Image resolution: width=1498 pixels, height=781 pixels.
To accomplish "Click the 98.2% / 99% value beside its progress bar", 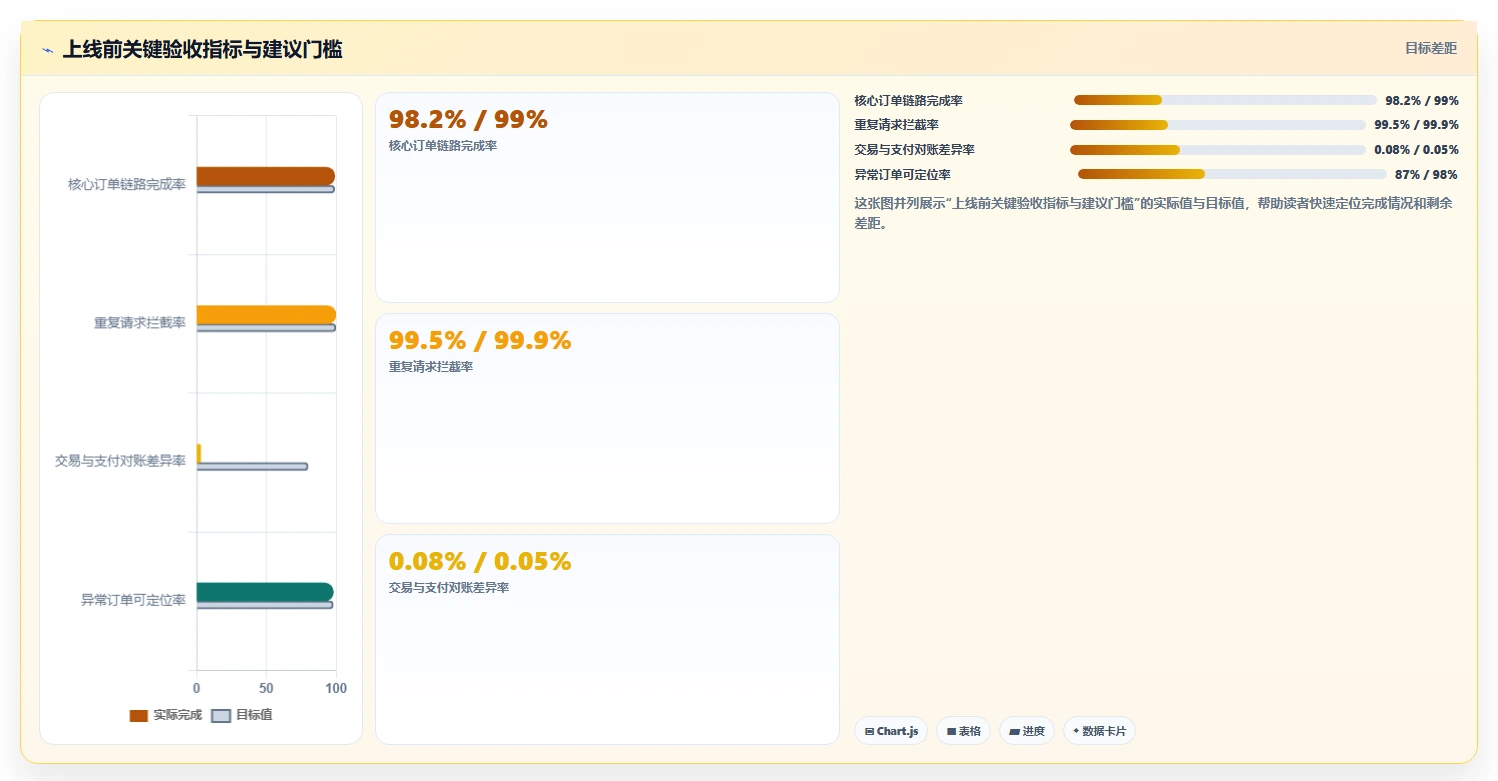I will 1422,101.
